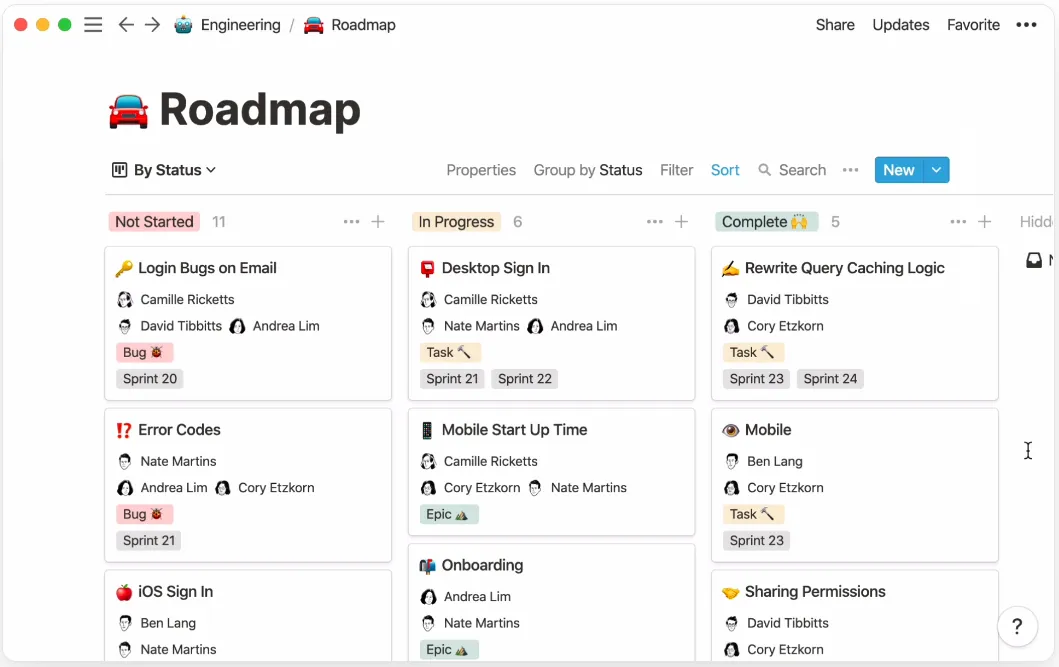1059x667 pixels.
Task: Open the New button dropdown arrow
Action: (x=936, y=170)
